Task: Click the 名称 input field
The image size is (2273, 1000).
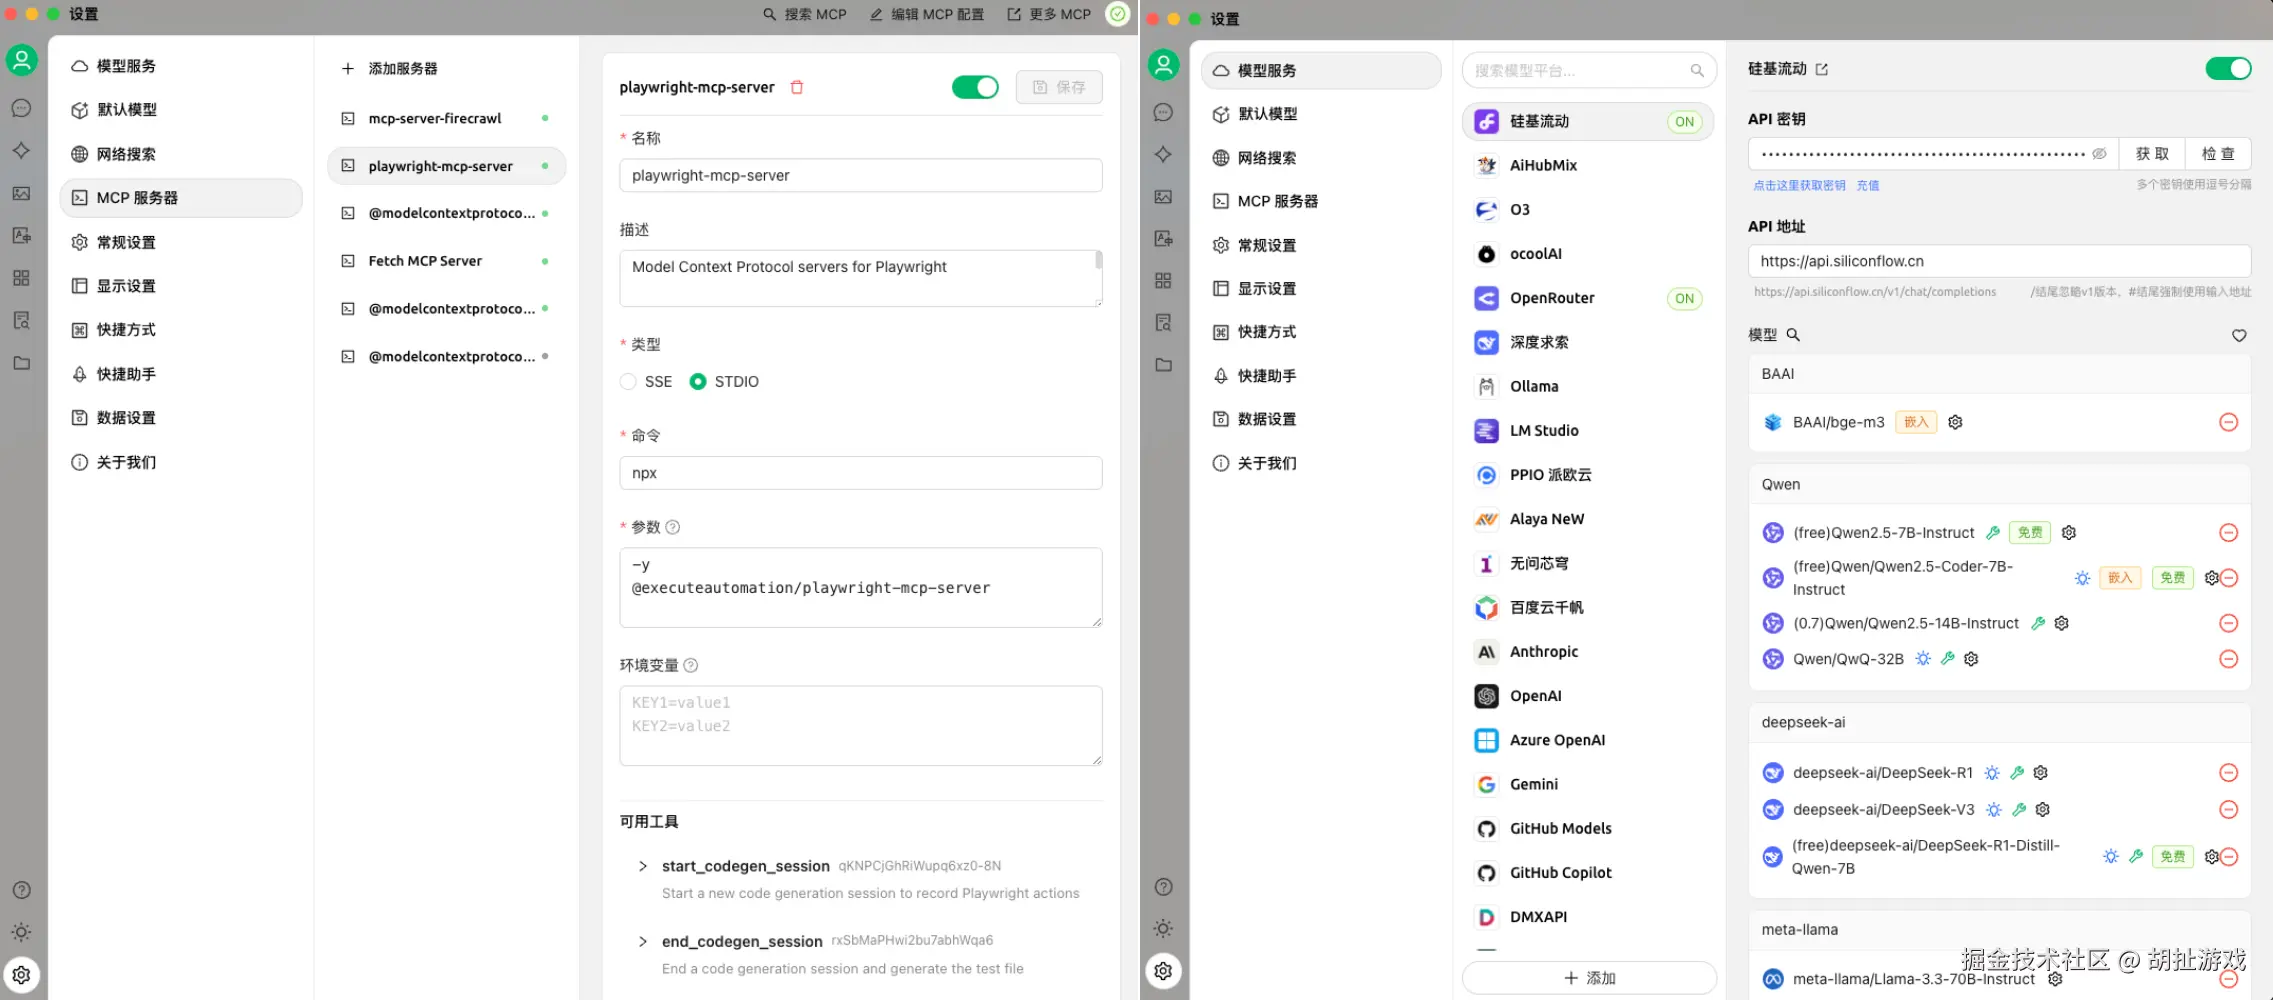Action: pos(861,175)
